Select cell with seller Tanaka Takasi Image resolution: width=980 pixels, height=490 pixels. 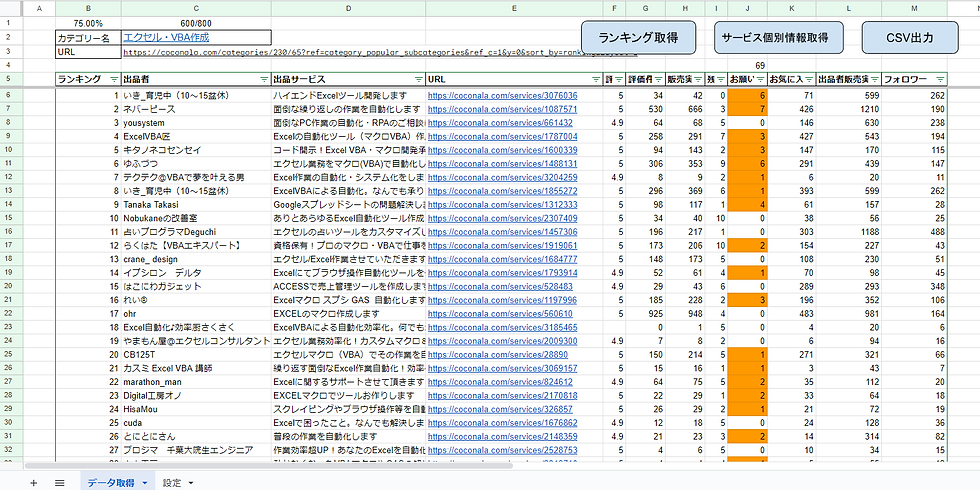[x=196, y=204]
